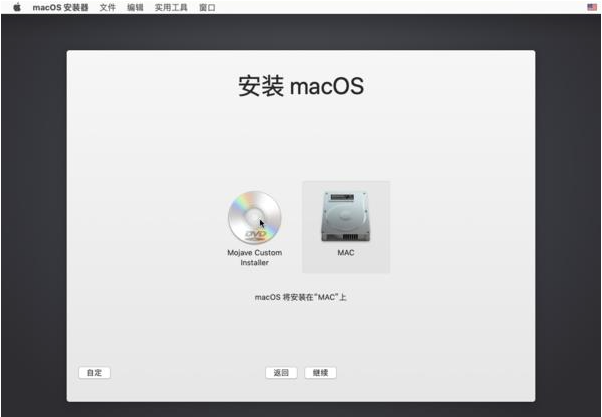
Task: Click the 'MAC' disk name label
Action: pos(346,253)
